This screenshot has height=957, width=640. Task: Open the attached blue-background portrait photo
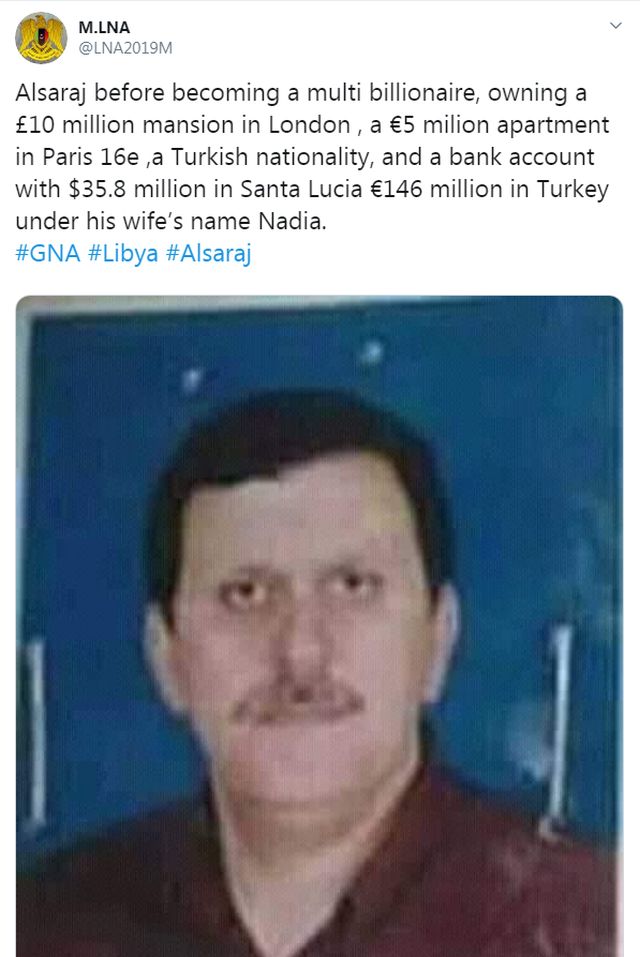click(x=319, y=626)
